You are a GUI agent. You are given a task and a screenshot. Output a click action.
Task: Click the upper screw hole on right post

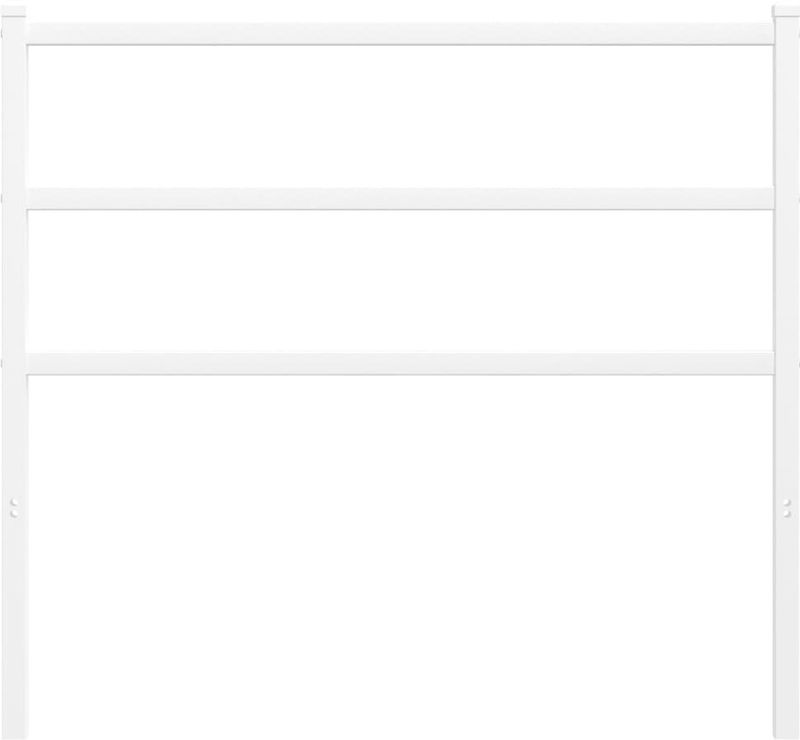tap(787, 502)
